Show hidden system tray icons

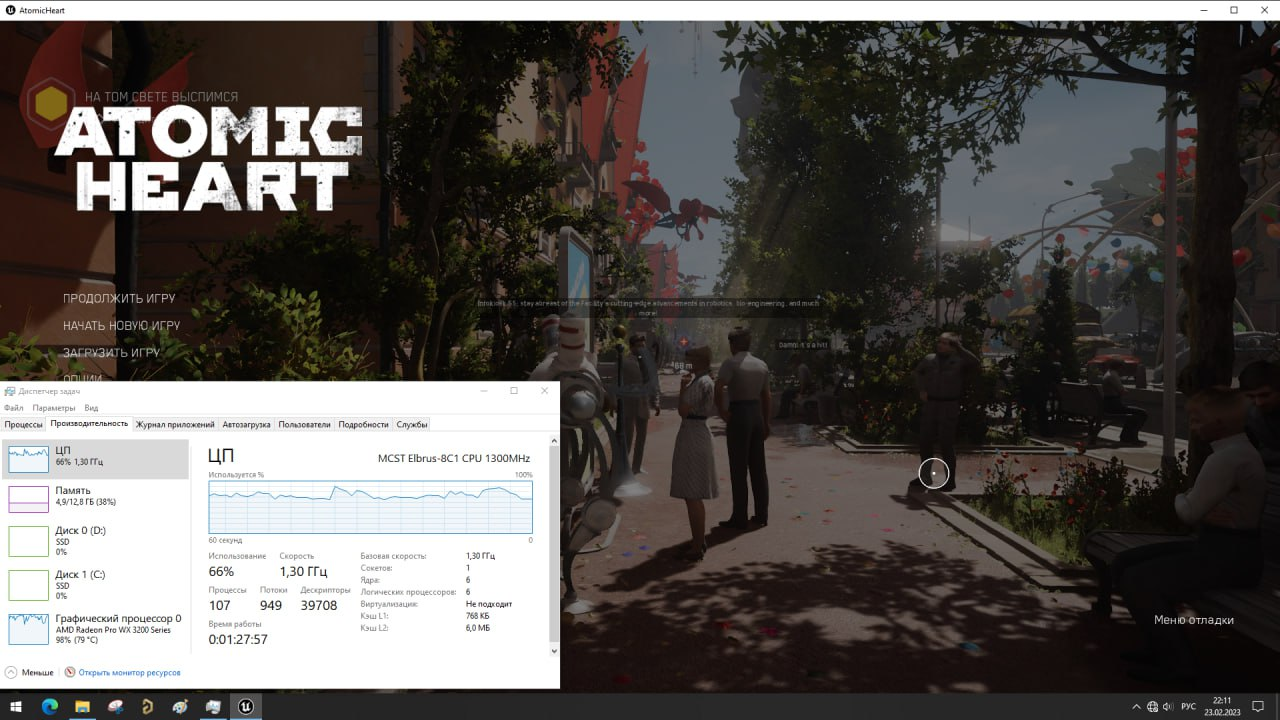coord(1136,706)
